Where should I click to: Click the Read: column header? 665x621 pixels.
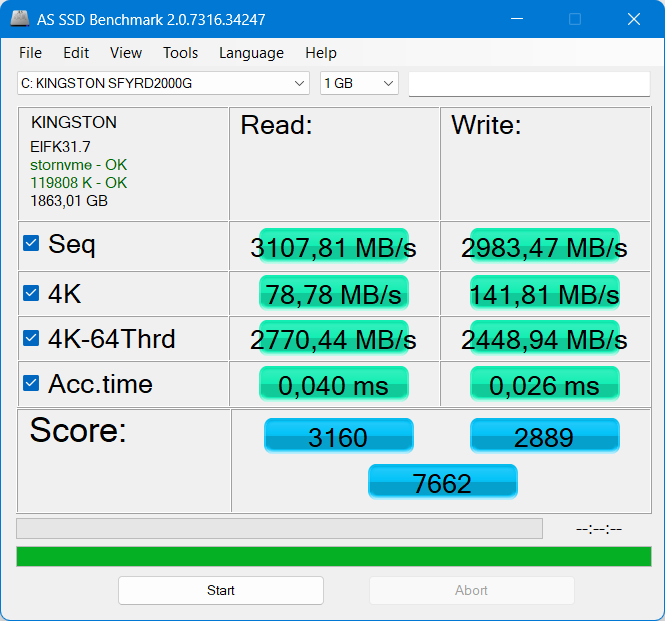277,125
